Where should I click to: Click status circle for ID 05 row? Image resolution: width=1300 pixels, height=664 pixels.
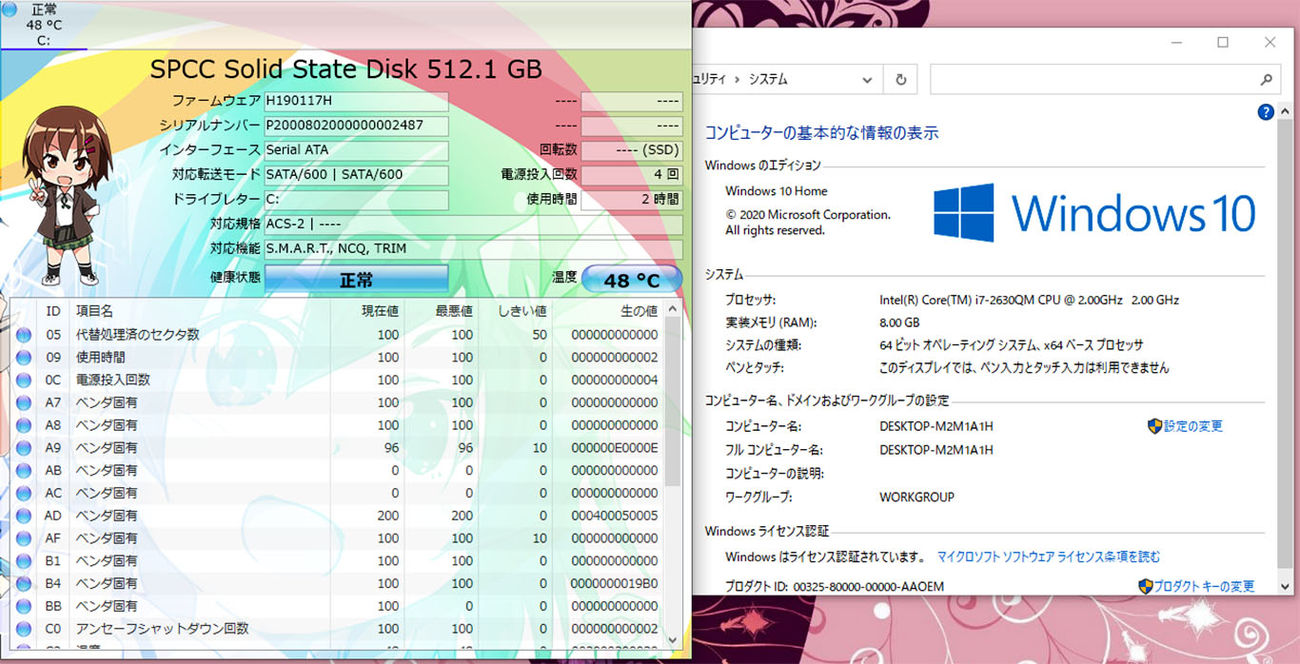[24, 335]
